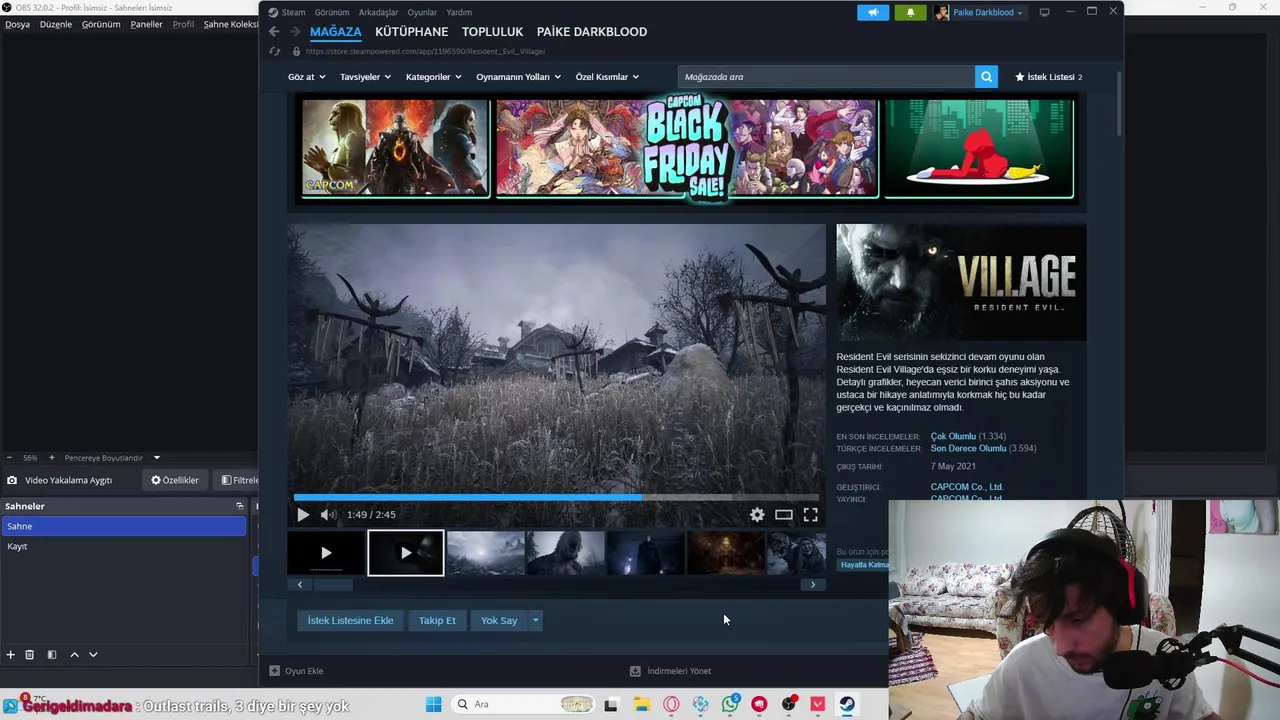
Task: Remove the selected scene in OBS
Action: (30, 655)
